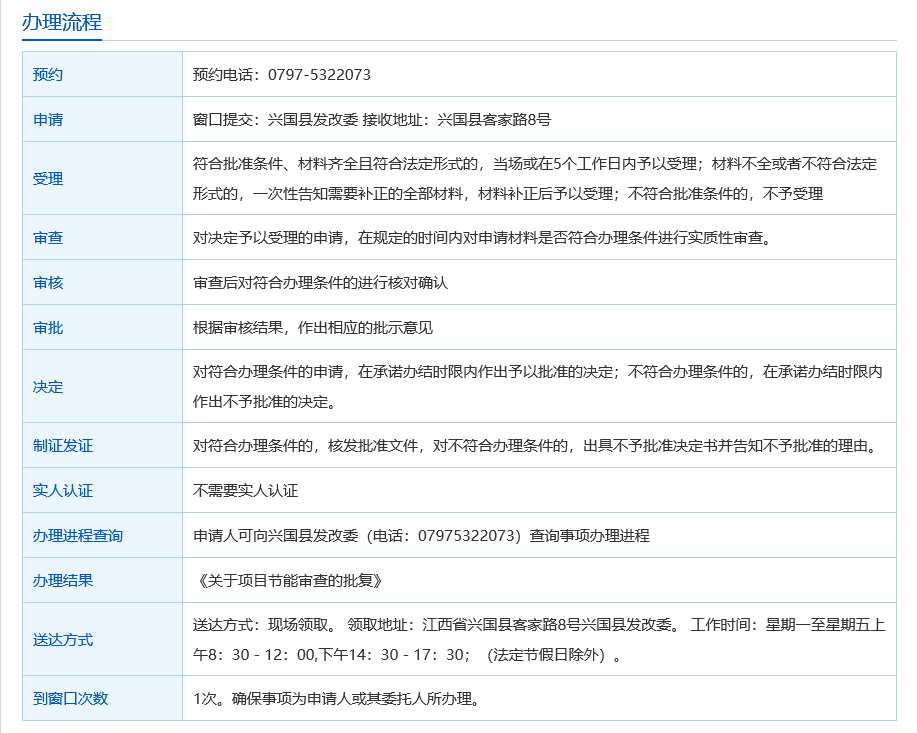Click the 办理流程 section heading
This screenshot has width=917, height=733.
pyautogui.click(x=62, y=22)
